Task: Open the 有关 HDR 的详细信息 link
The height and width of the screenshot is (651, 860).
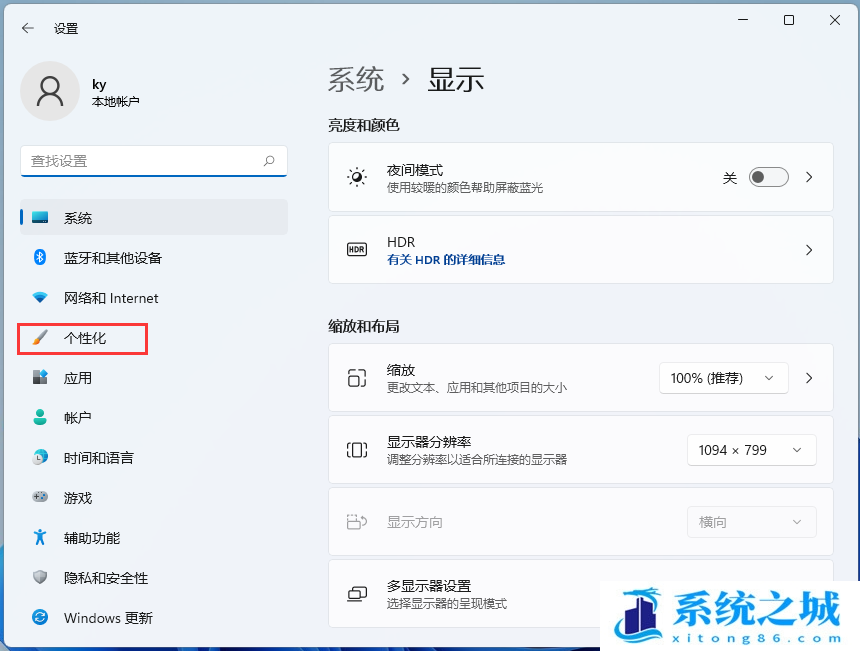Action: (x=446, y=260)
